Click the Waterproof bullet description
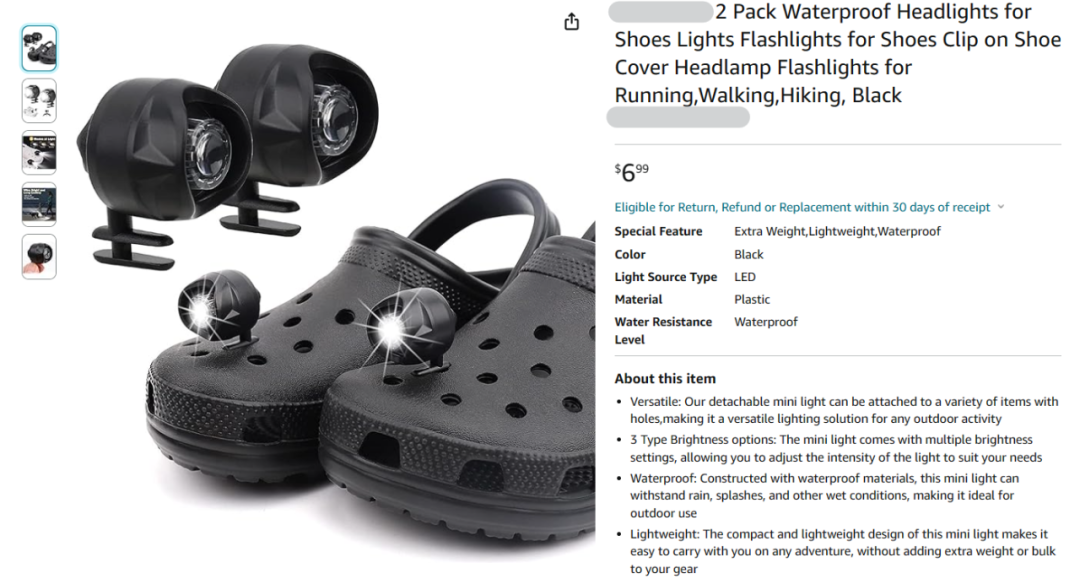 [x=824, y=496]
